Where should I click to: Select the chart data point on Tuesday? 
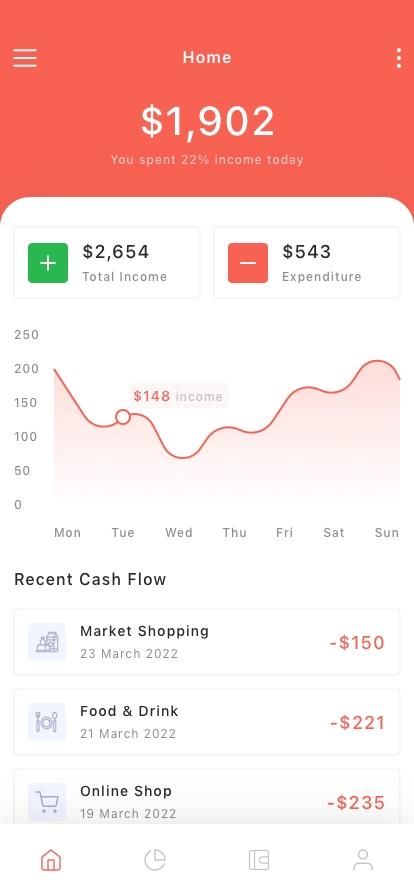(122, 417)
